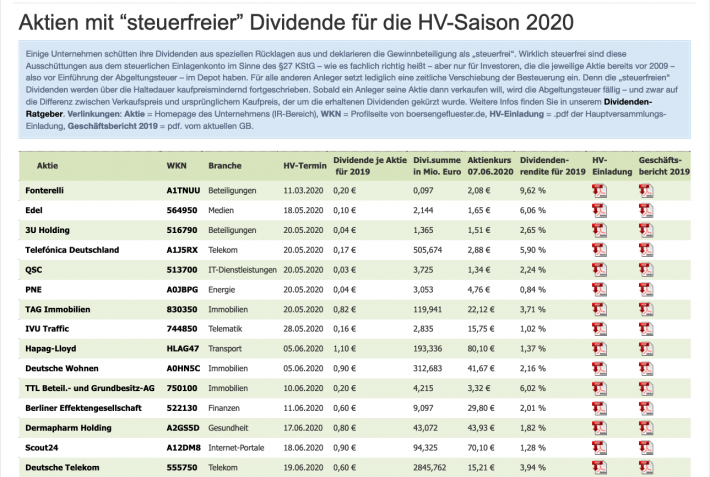
Task: Open WKN A1TNUU profile link
Action: (x=183, y=191)
